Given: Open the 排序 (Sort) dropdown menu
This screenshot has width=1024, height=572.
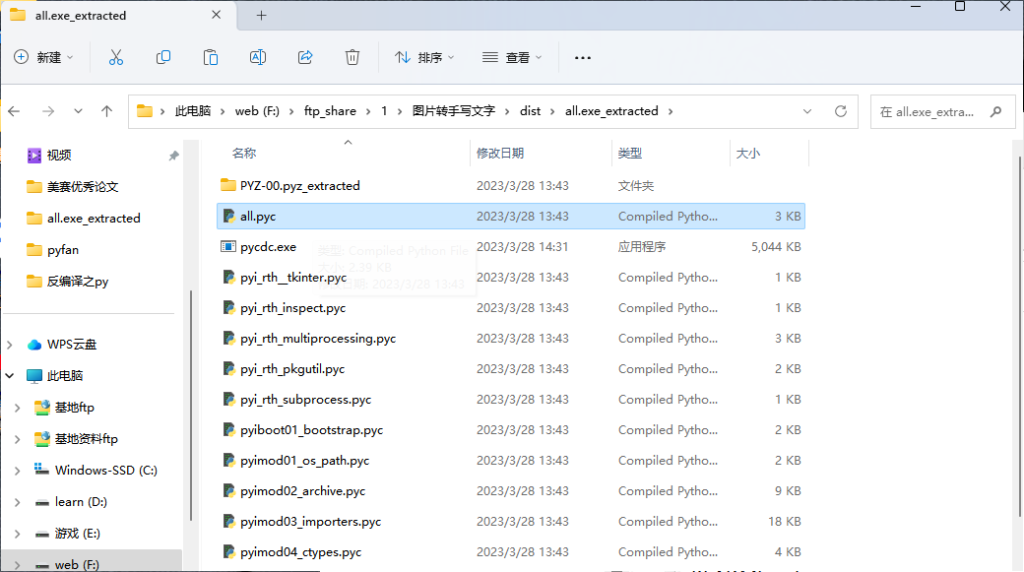Looking at the screenshot, I should pos(424,58).
